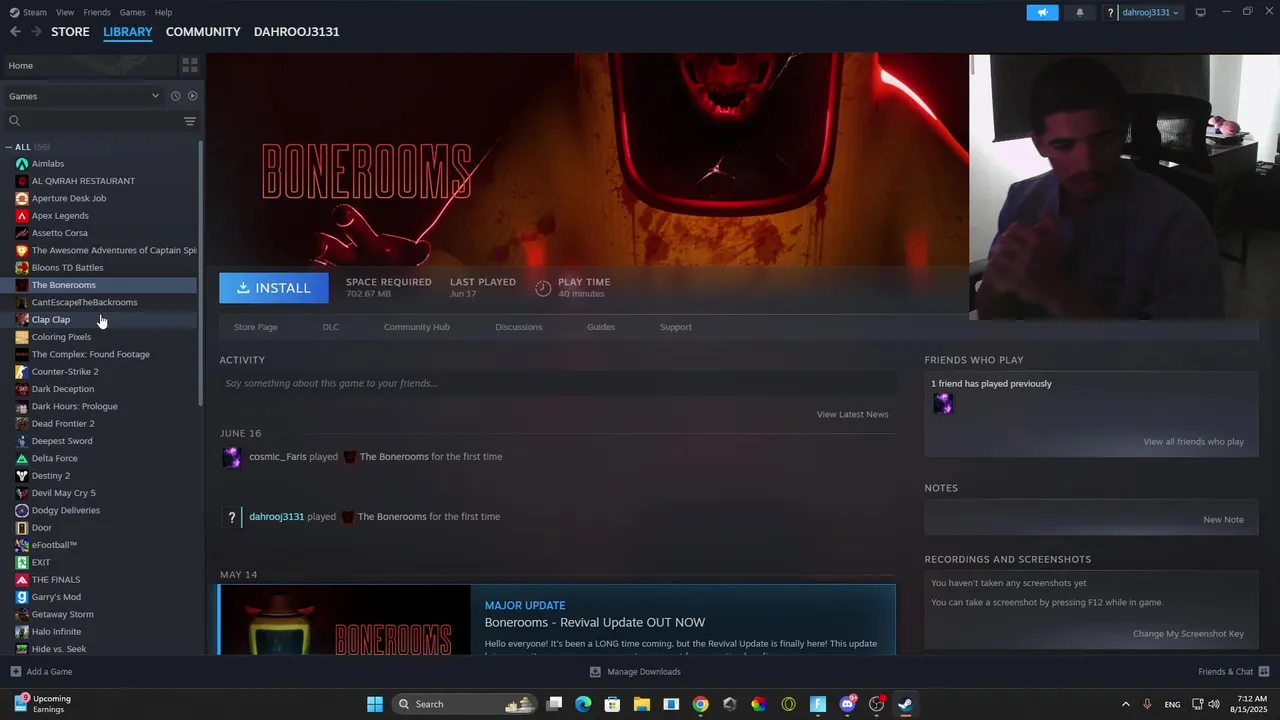Open the Games menu

pyautogui.click(x=132, y=12)
